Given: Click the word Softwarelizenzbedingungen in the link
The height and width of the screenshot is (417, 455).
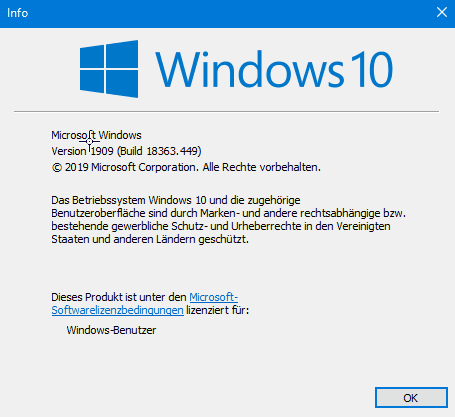Looking at the screenshot, I should [117, 310].
